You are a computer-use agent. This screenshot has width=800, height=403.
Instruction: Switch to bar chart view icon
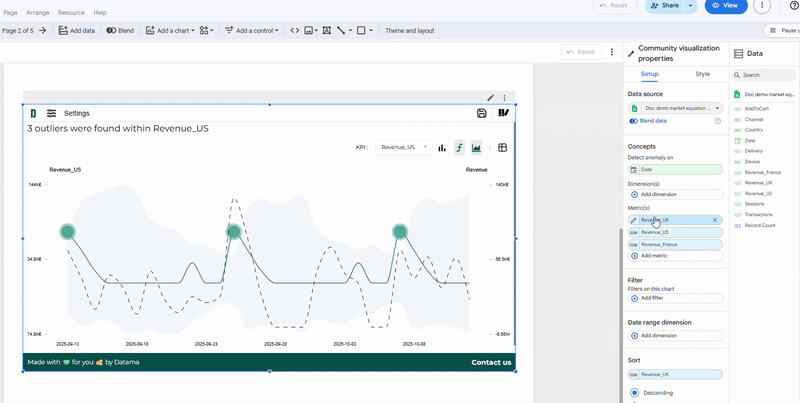(x=442, y=148)
